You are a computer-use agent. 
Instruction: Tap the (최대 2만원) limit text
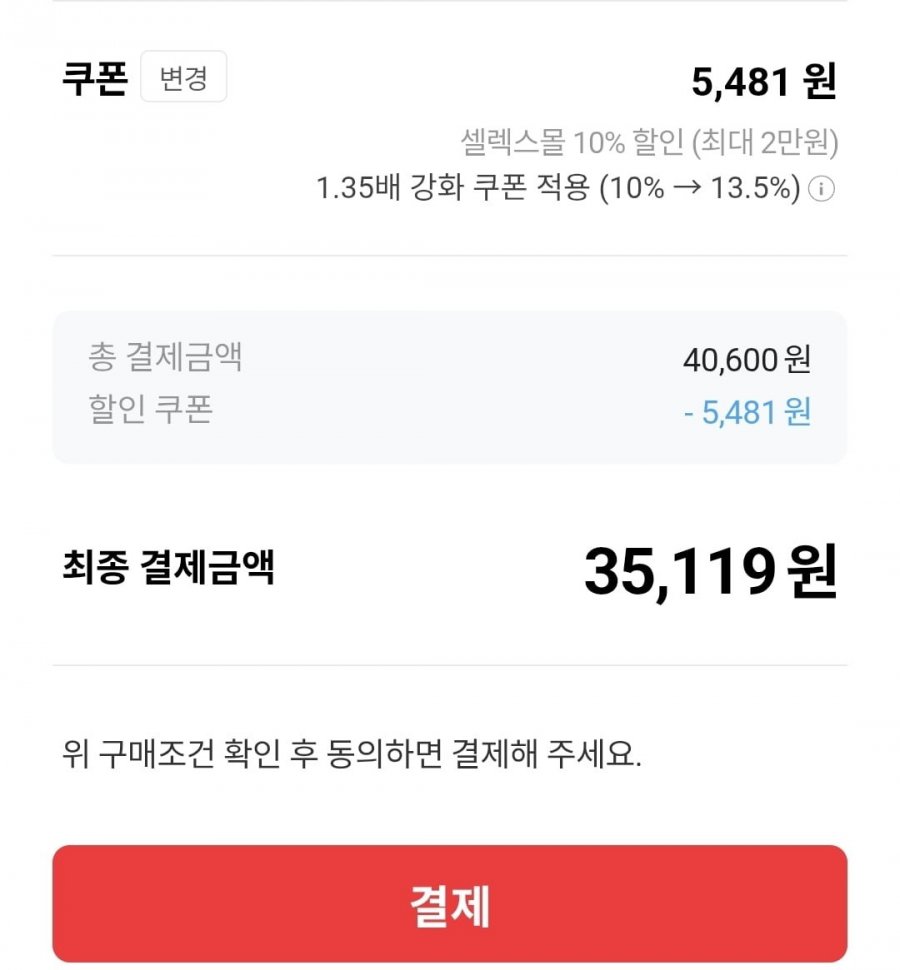(765, 142)
